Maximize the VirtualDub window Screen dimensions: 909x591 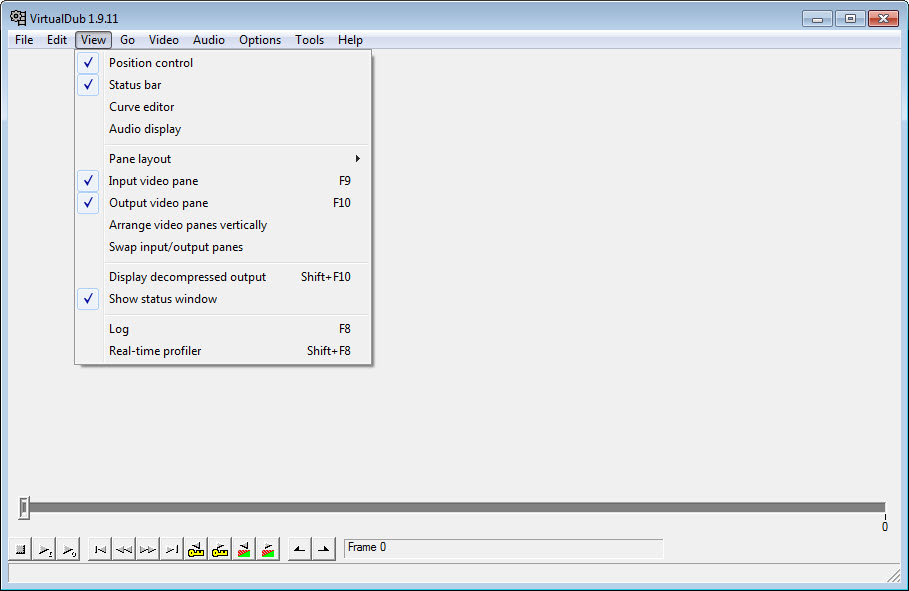coord(850,19)
